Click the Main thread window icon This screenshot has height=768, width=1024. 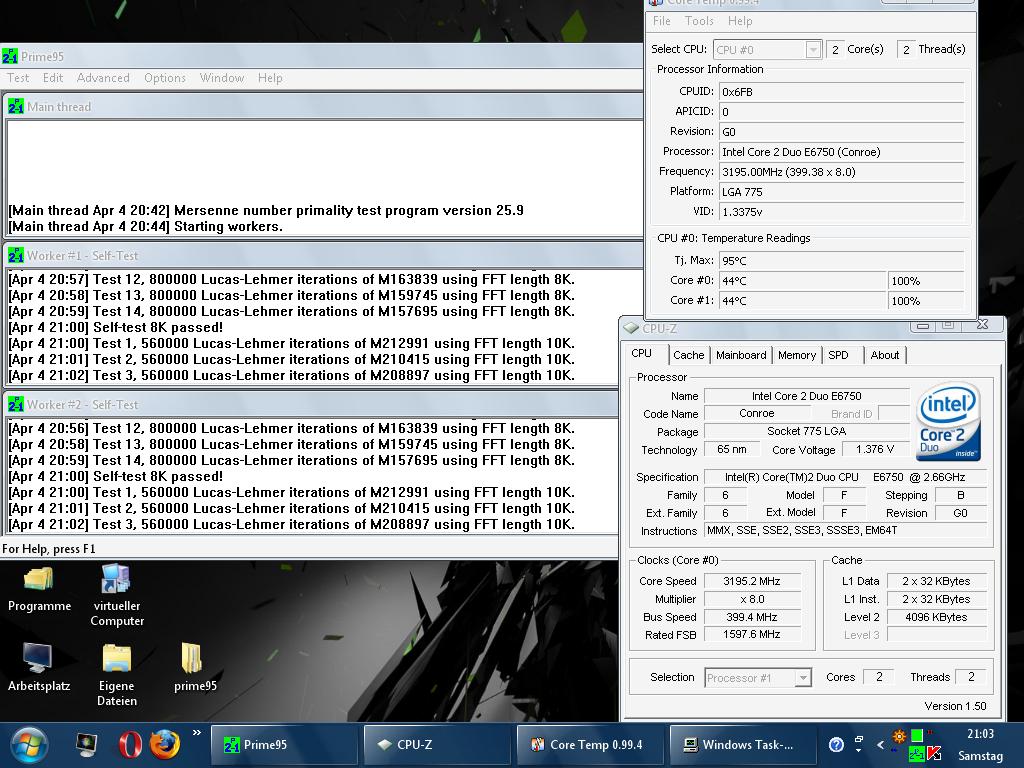point(16,106)
